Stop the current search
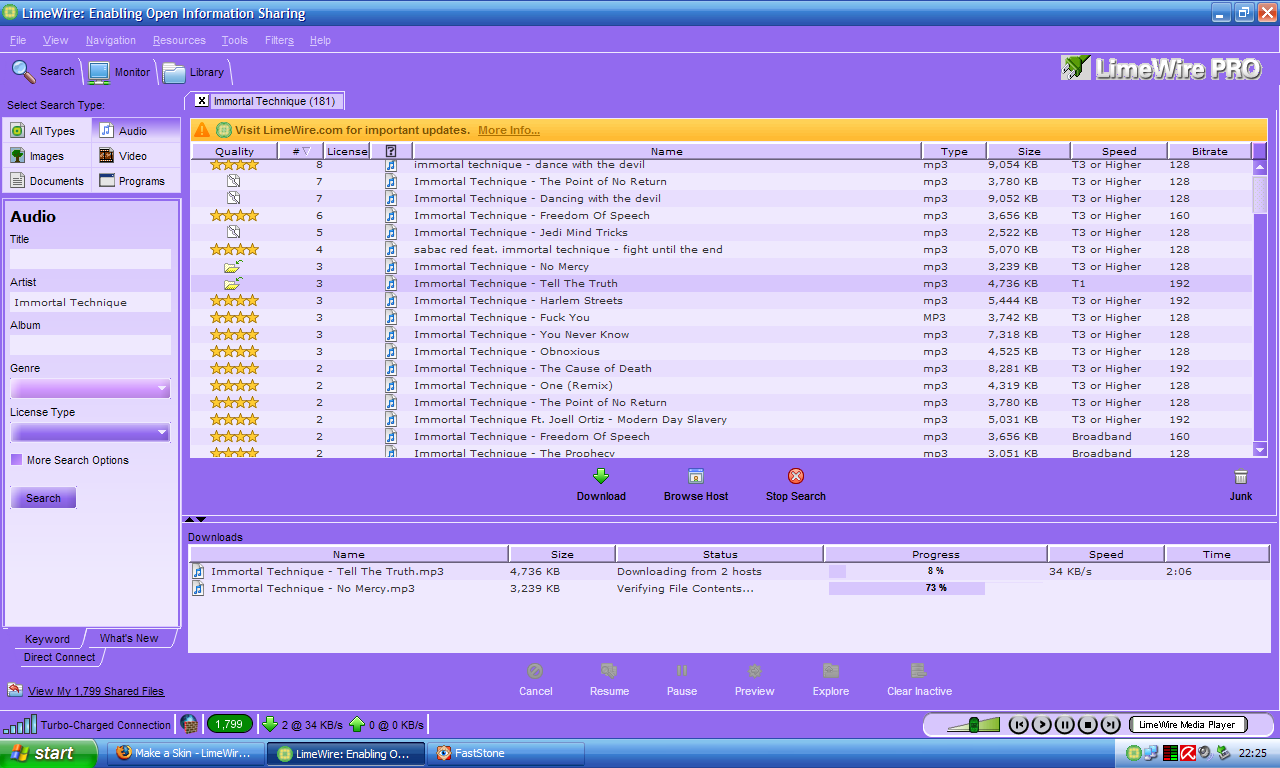1280x768 pixels. pyautogui.click(x=796, y=485)
